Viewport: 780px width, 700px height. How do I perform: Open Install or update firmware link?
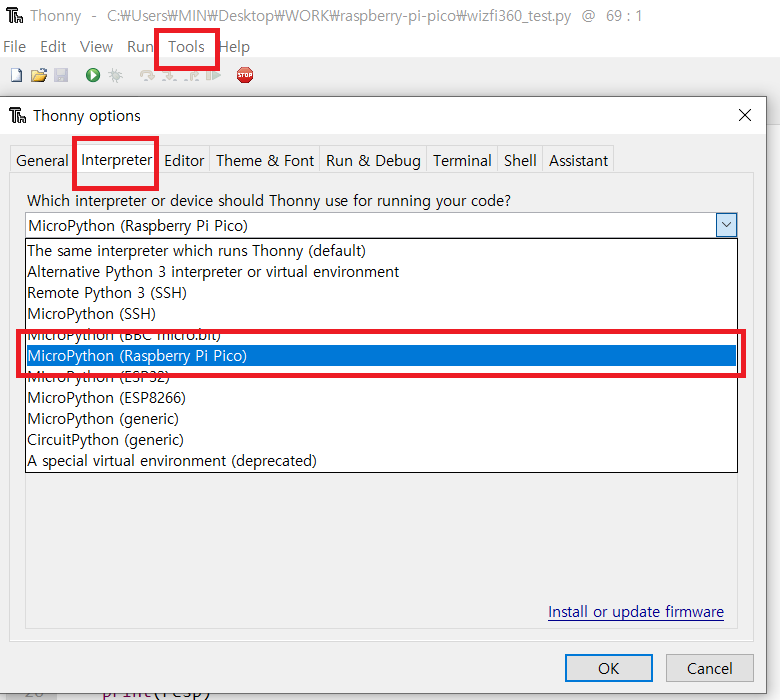[x=636, y=611]
